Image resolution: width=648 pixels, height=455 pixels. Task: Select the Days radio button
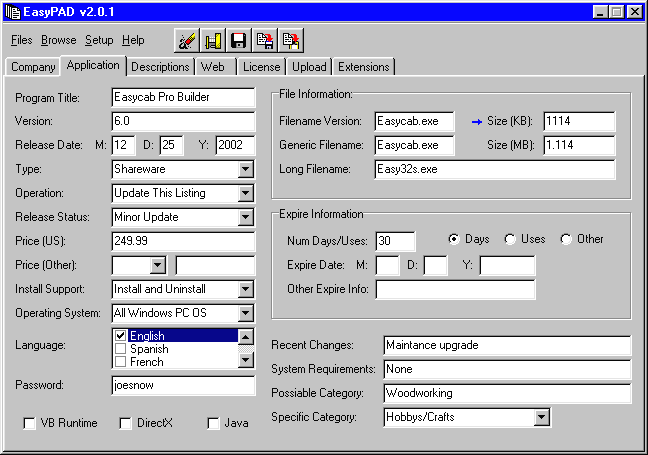(x=454, y=239)
